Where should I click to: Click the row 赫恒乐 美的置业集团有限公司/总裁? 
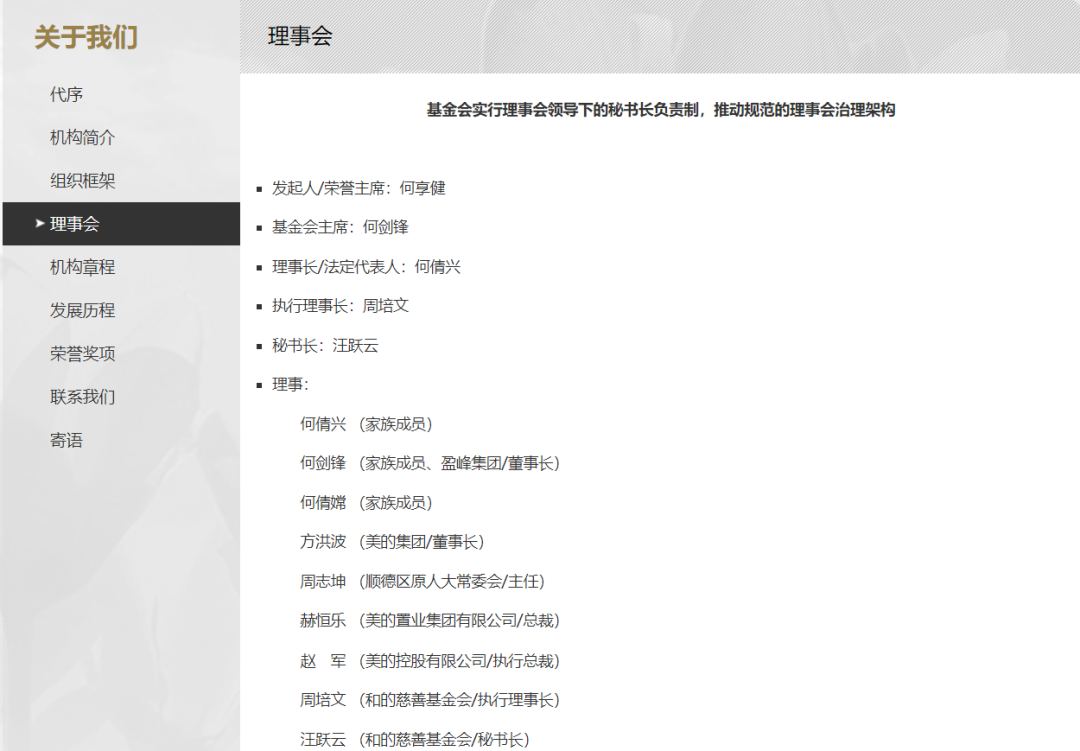point(430,621)
